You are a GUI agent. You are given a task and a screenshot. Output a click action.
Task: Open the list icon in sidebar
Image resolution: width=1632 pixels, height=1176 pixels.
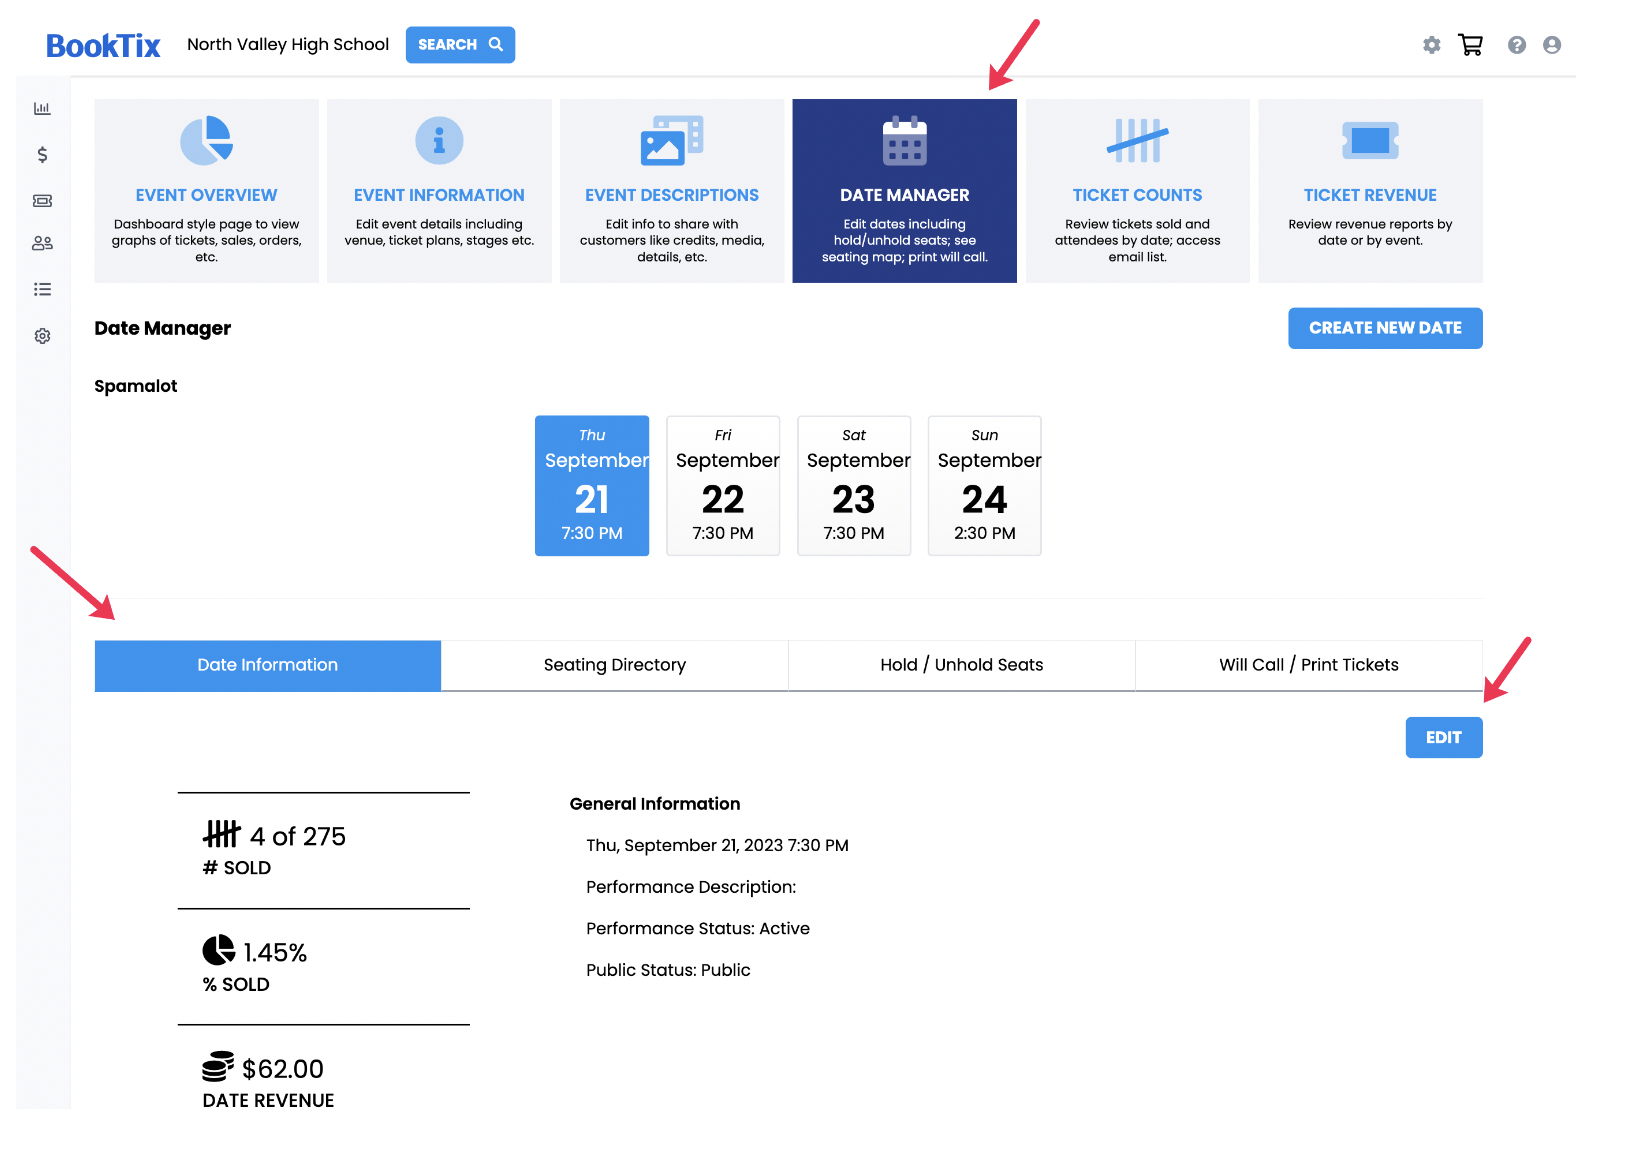click(x=42, y=289)
